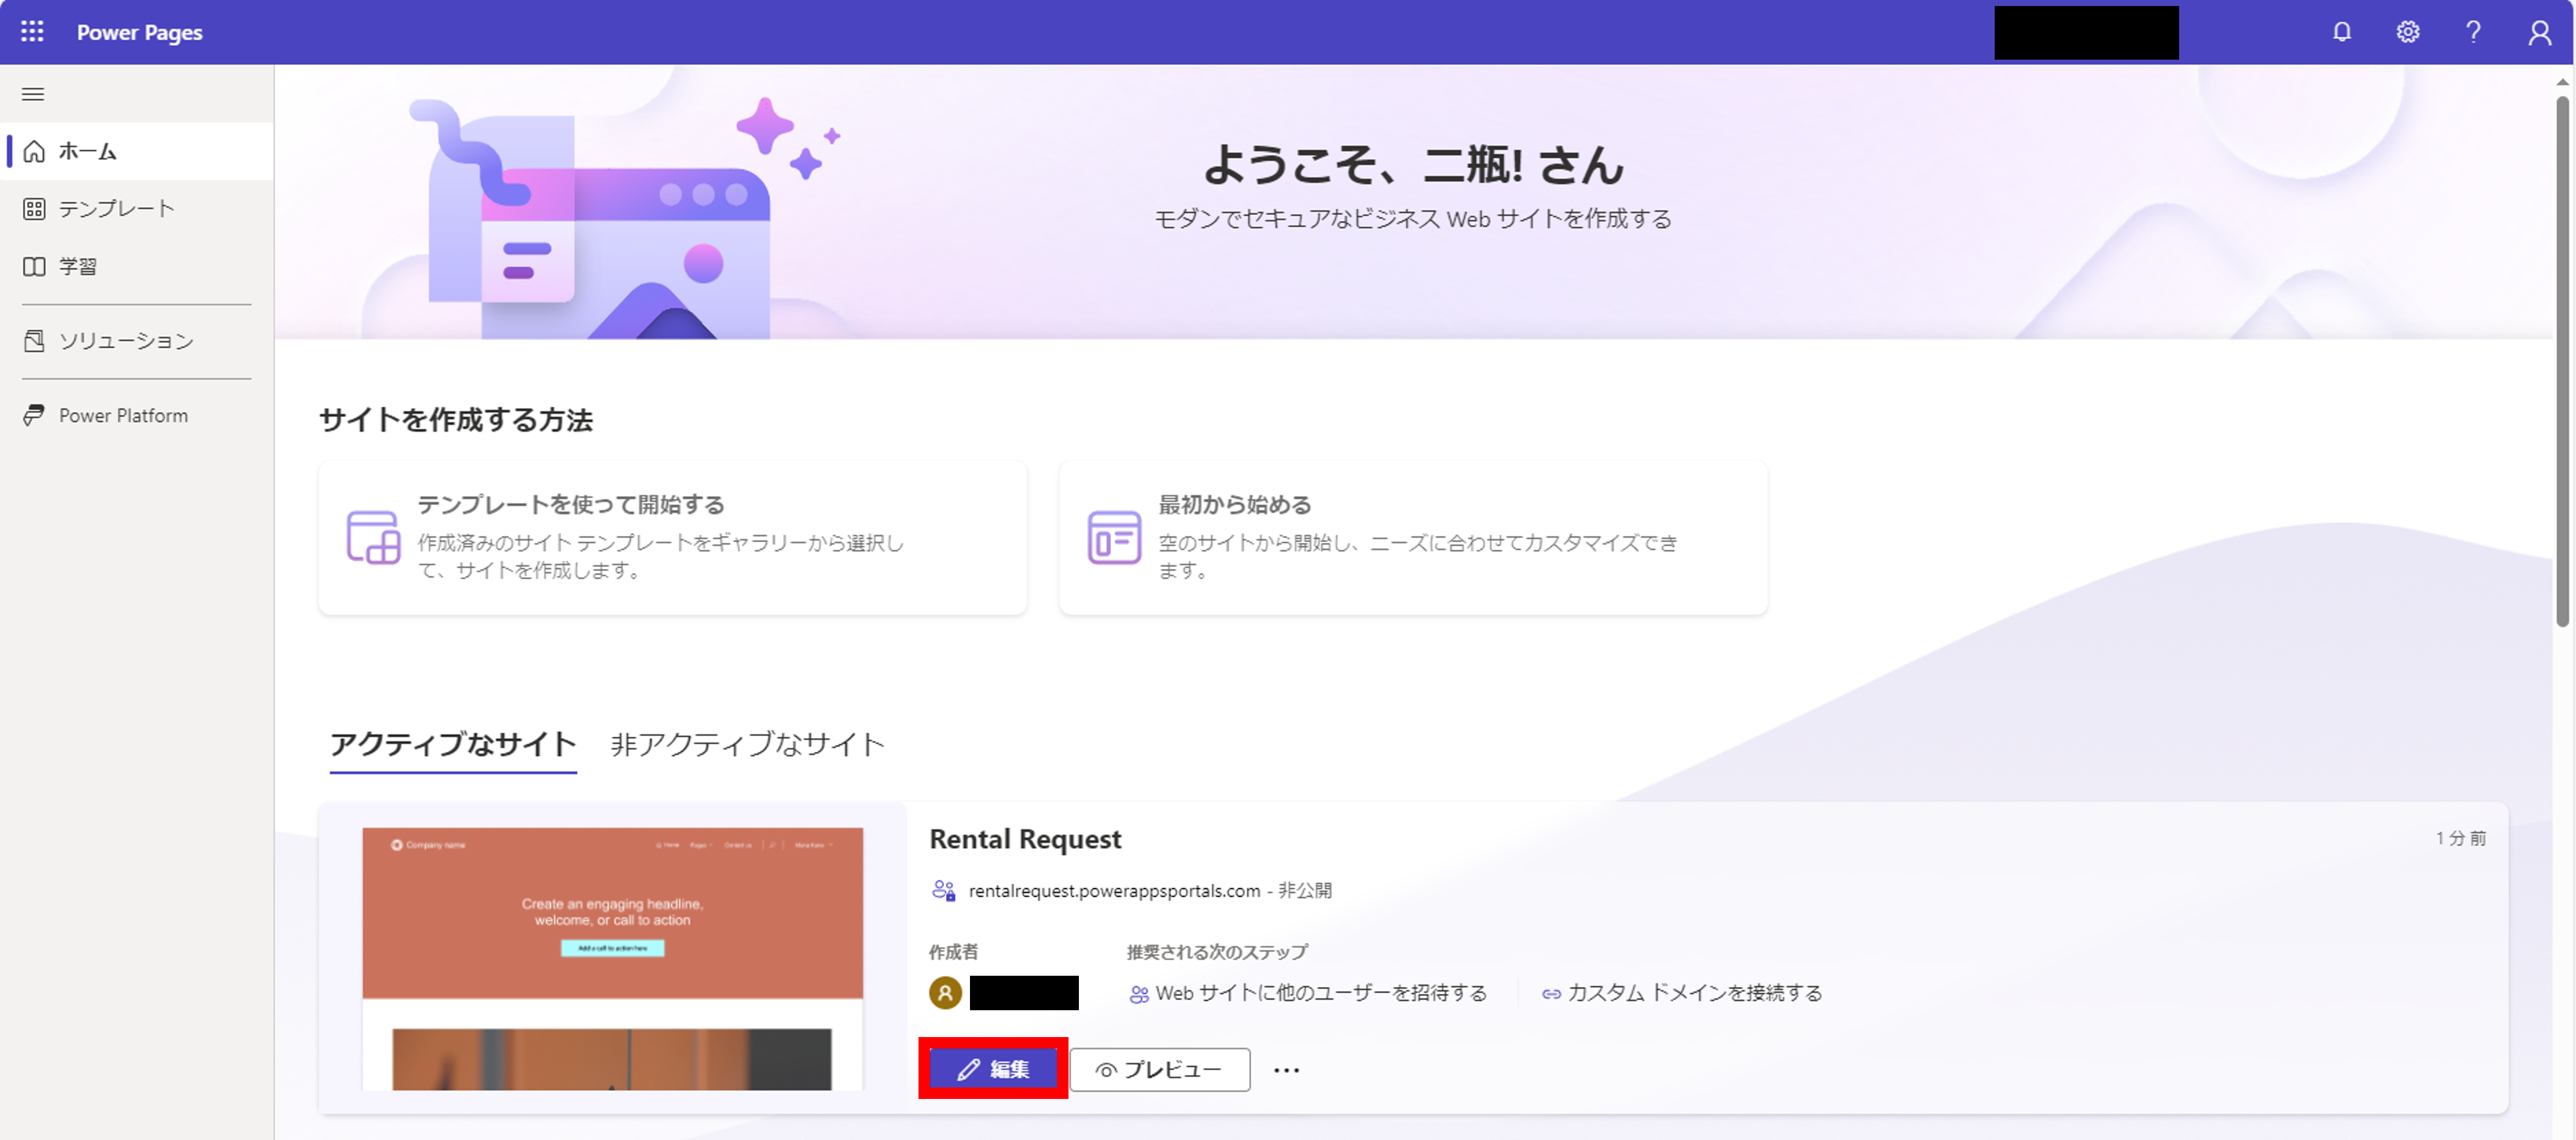
Task: Open ソリューション in the sidebar
Action: coord(126,342)
